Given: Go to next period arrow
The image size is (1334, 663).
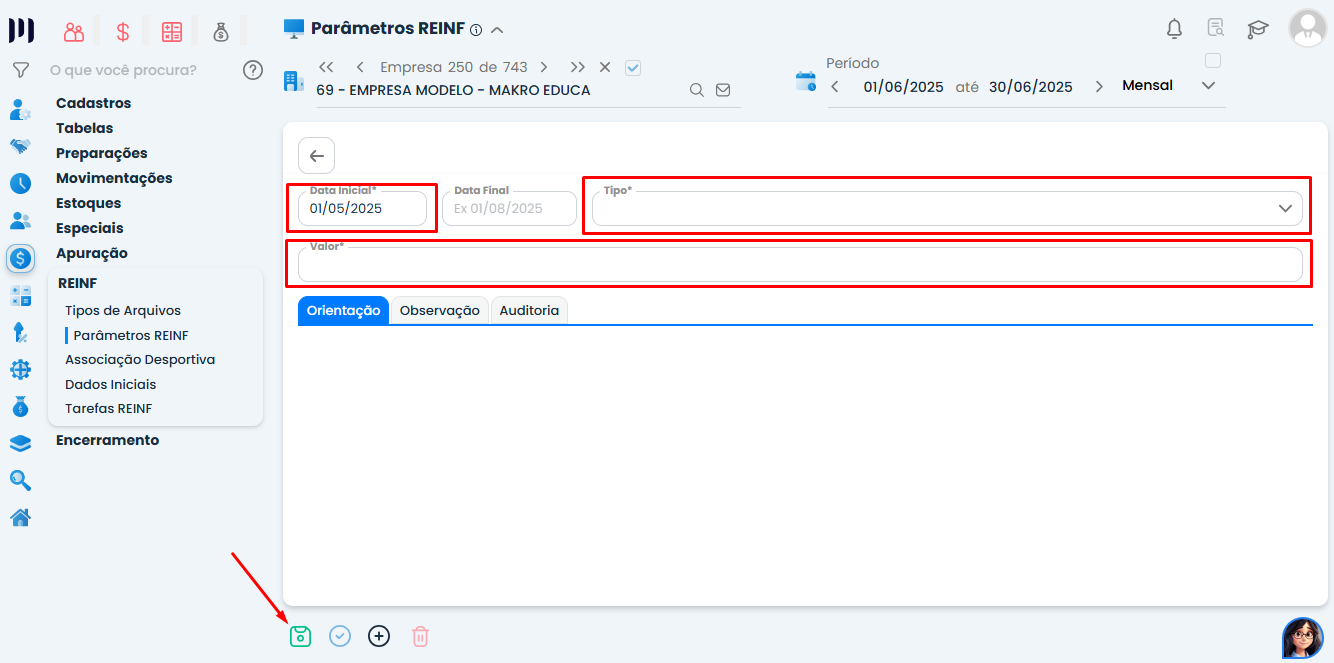Looking at the screenshot, I should [1099, 87].
